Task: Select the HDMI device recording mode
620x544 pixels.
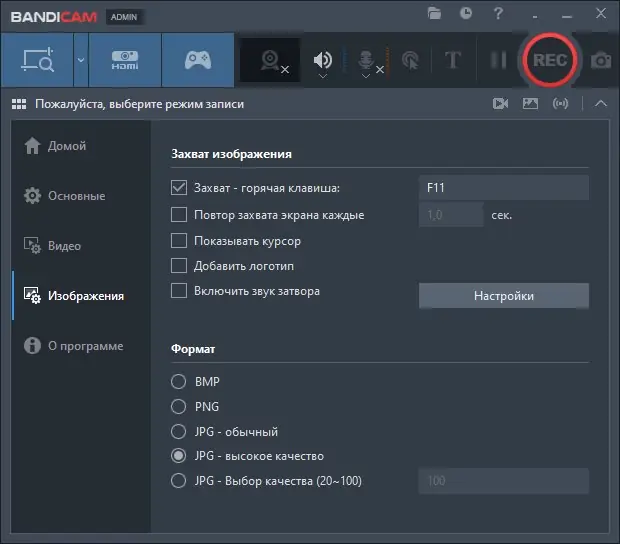Action: 125,60
